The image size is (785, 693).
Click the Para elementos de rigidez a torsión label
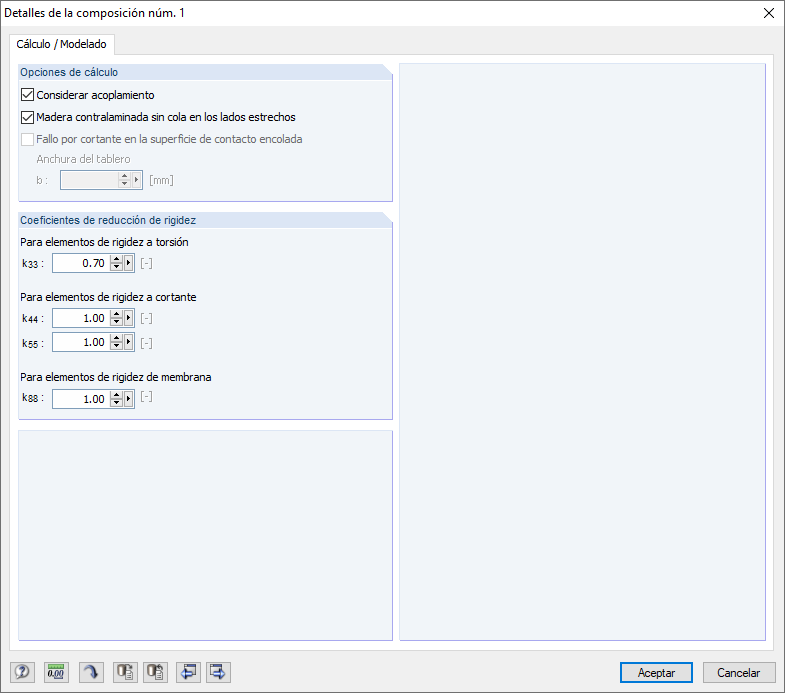click(104, 242)
